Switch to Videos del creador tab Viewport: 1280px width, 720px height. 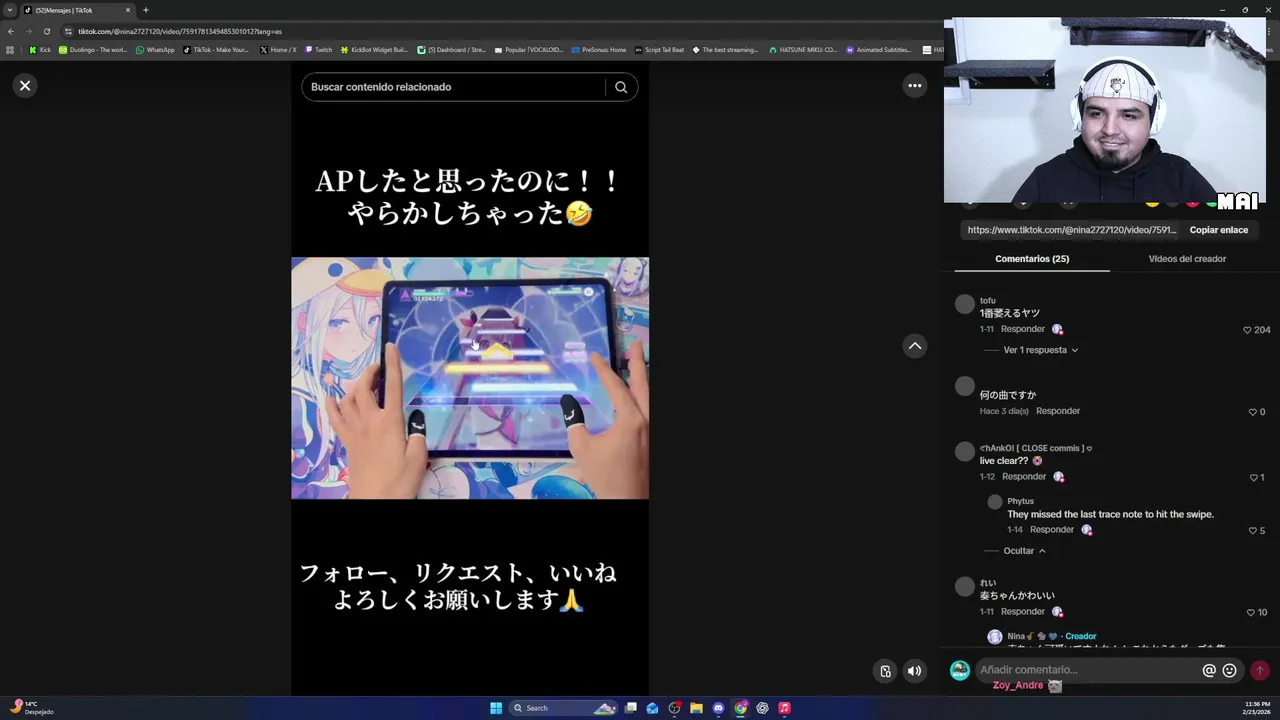pyautogui.click(x=1187, y=259)
